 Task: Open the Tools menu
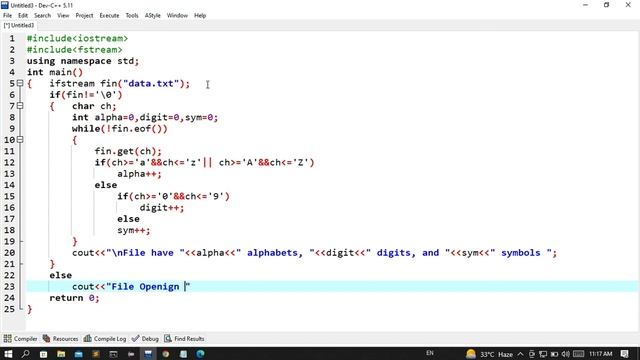(132, 16)
